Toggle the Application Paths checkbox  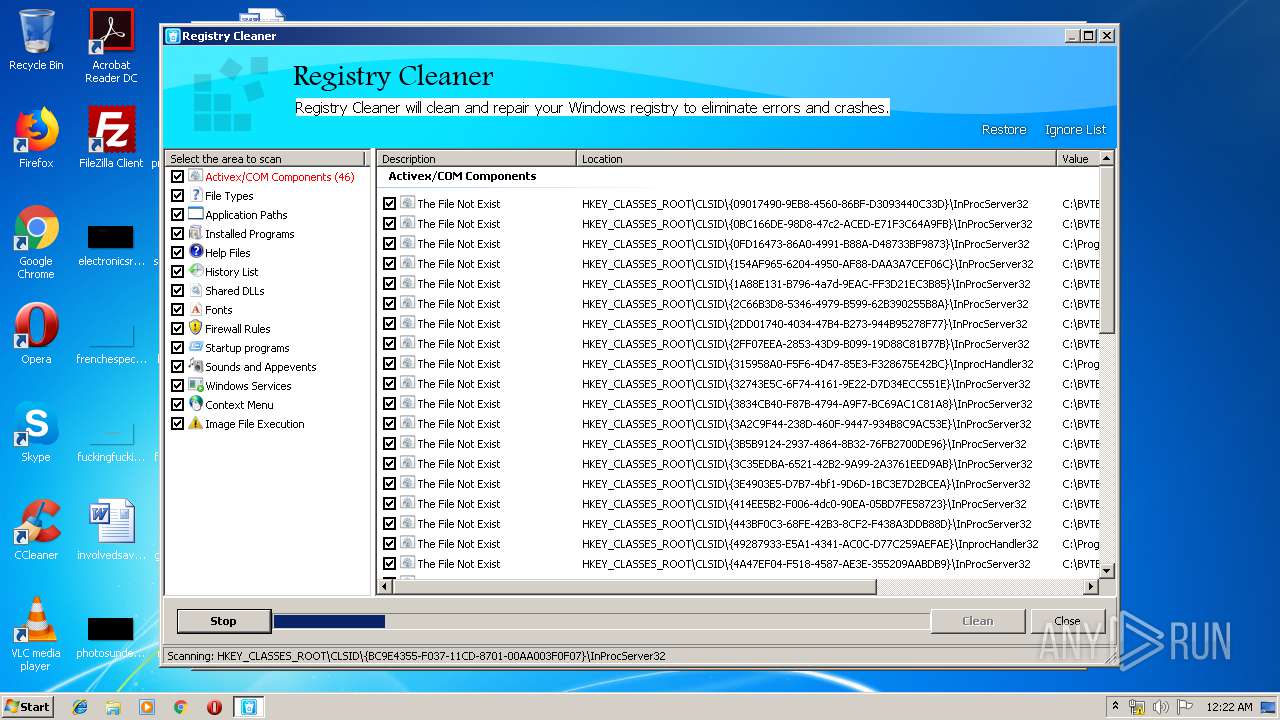(x=177, y=214)
